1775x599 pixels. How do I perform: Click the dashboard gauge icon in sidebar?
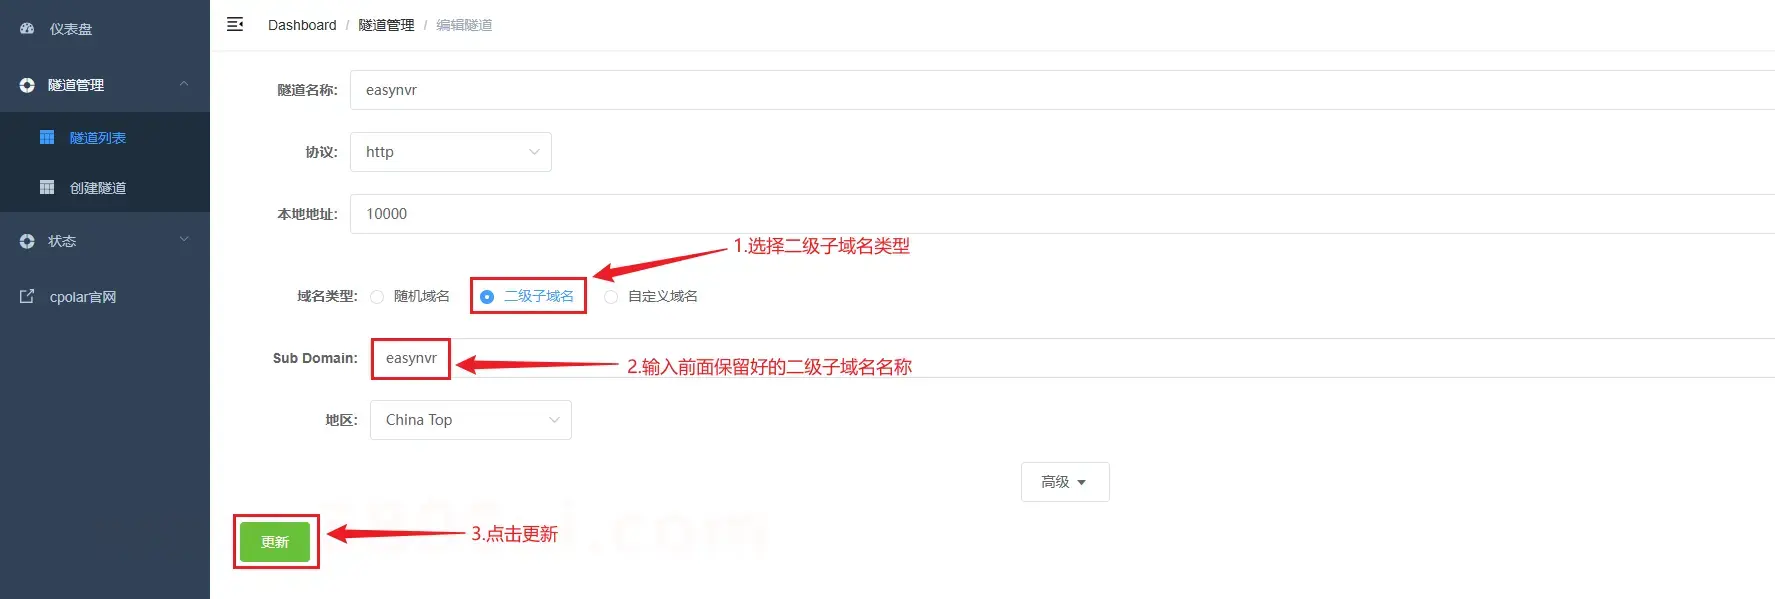pos(27,29)
